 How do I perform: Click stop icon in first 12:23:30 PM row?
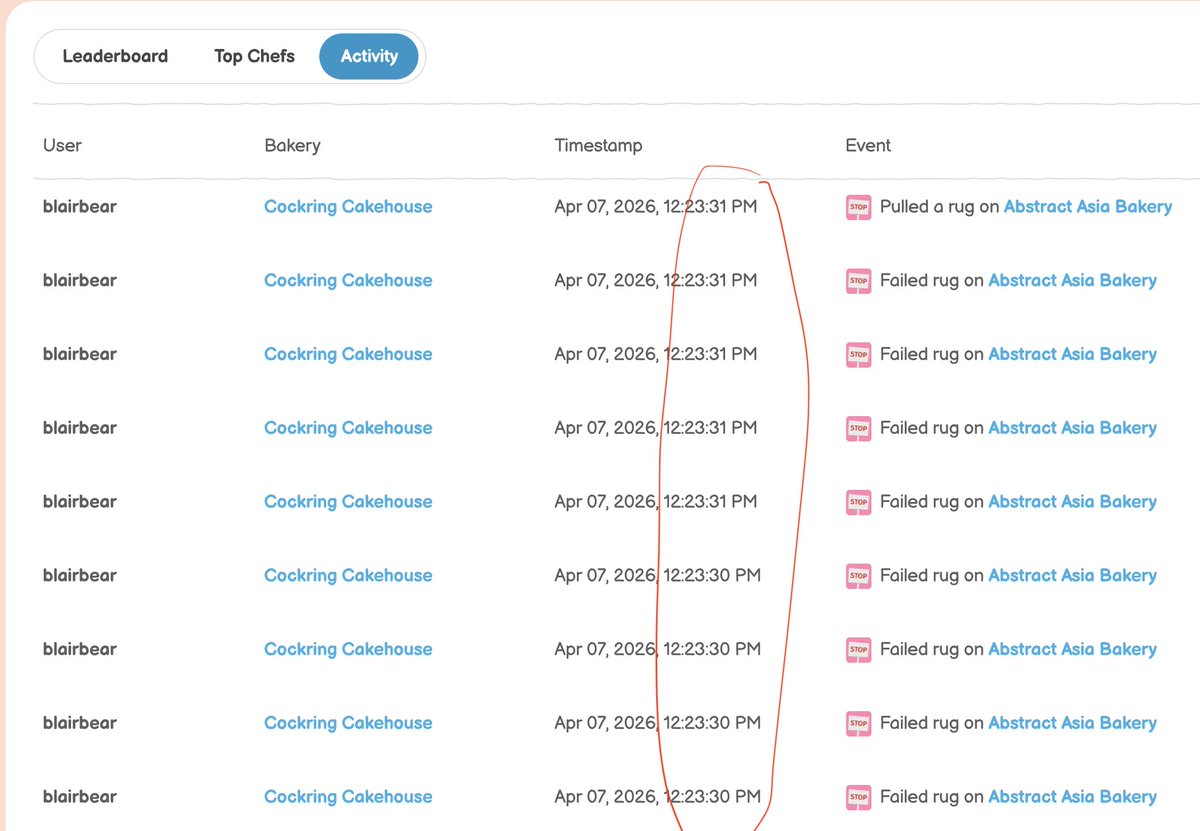(x=858, y=576)
